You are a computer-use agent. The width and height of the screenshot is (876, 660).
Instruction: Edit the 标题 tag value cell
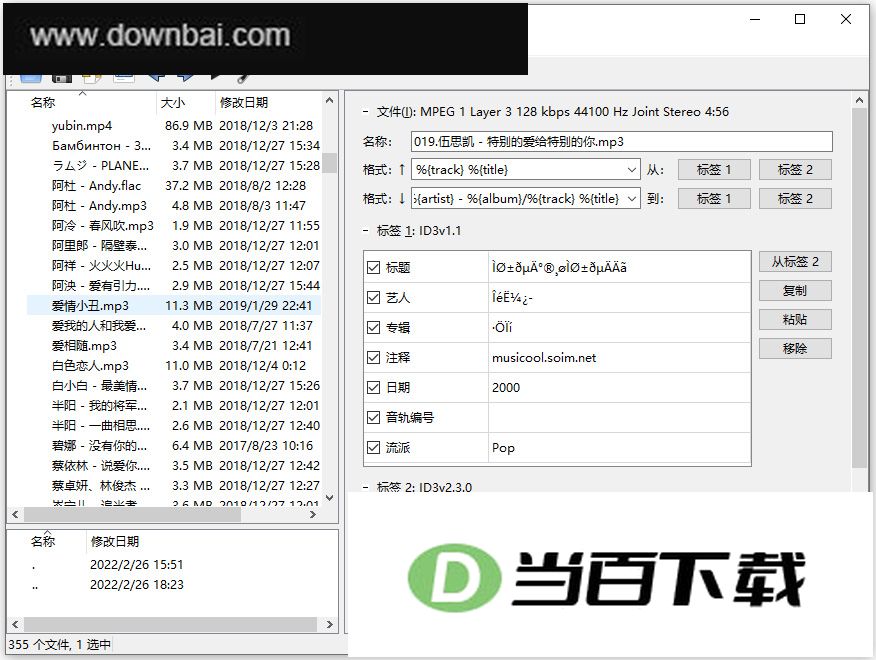[619, 268]
